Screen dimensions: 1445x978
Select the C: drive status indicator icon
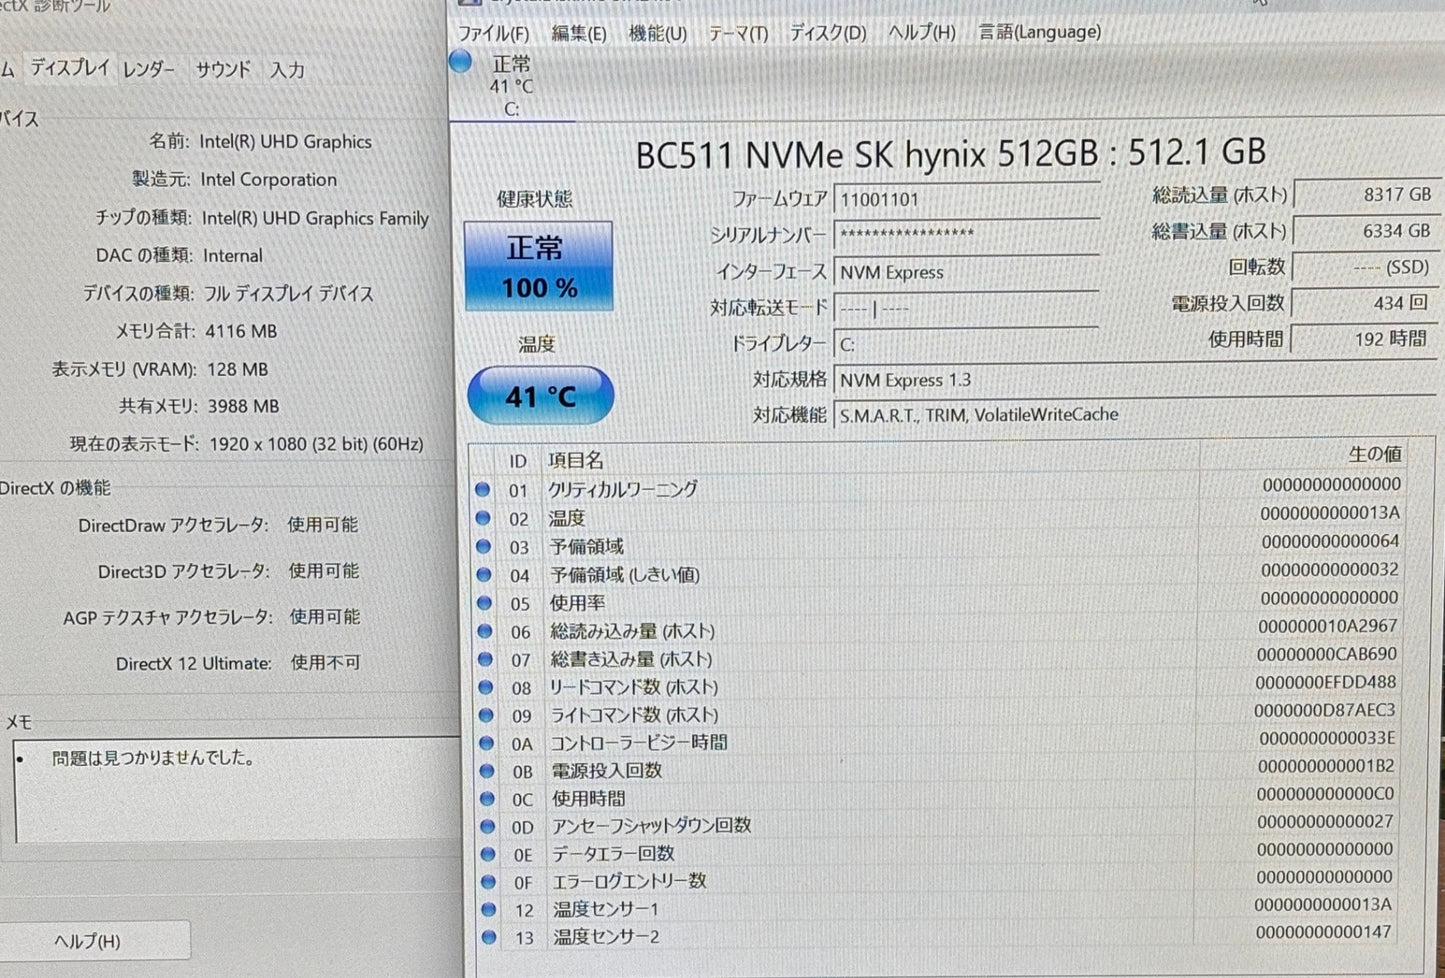(460, 62)
